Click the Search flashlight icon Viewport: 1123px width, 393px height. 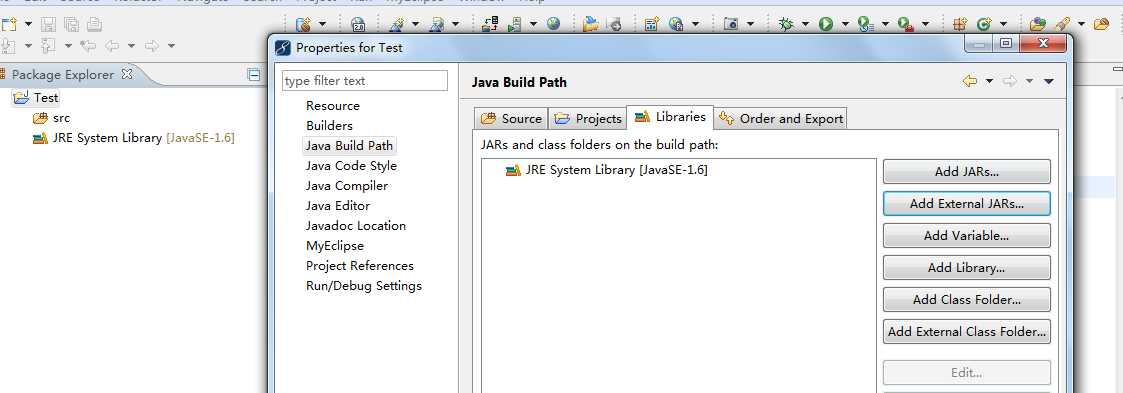click(x=1063, y=24)
